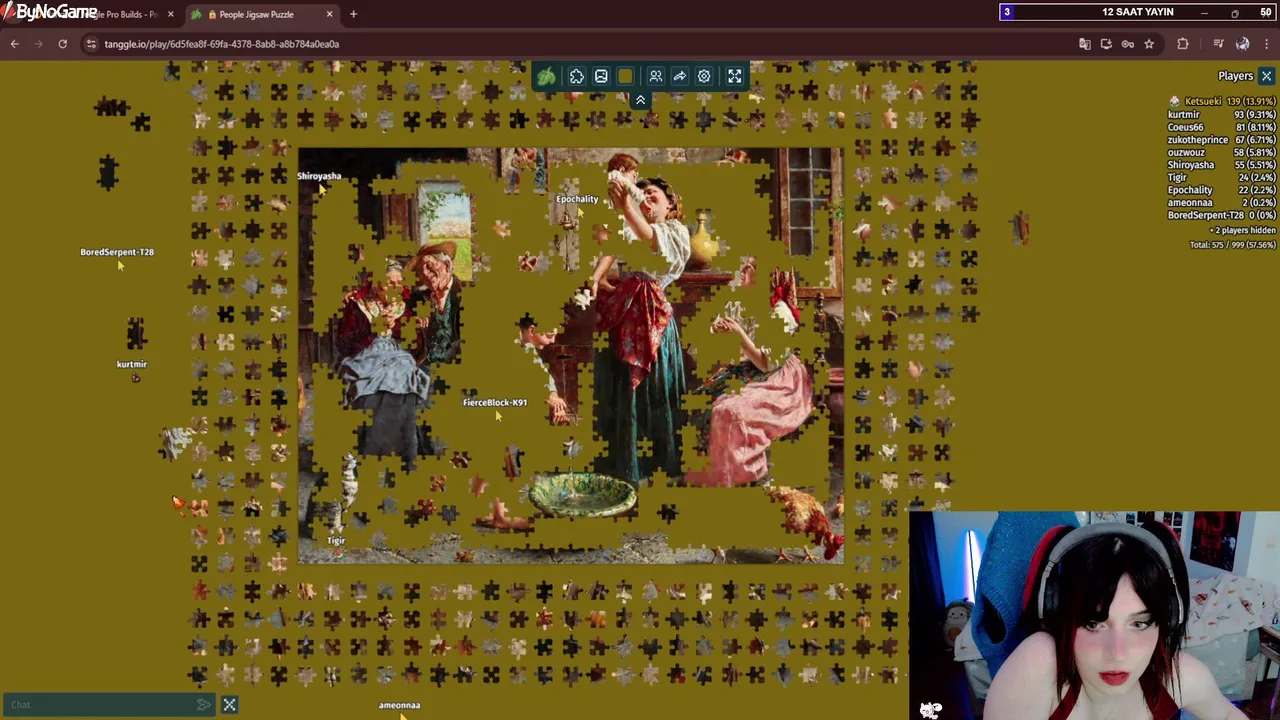The width and height of the screenshot is (1280, 720).
Task: Open media controls icon
Action: (x=1218, y=44)
